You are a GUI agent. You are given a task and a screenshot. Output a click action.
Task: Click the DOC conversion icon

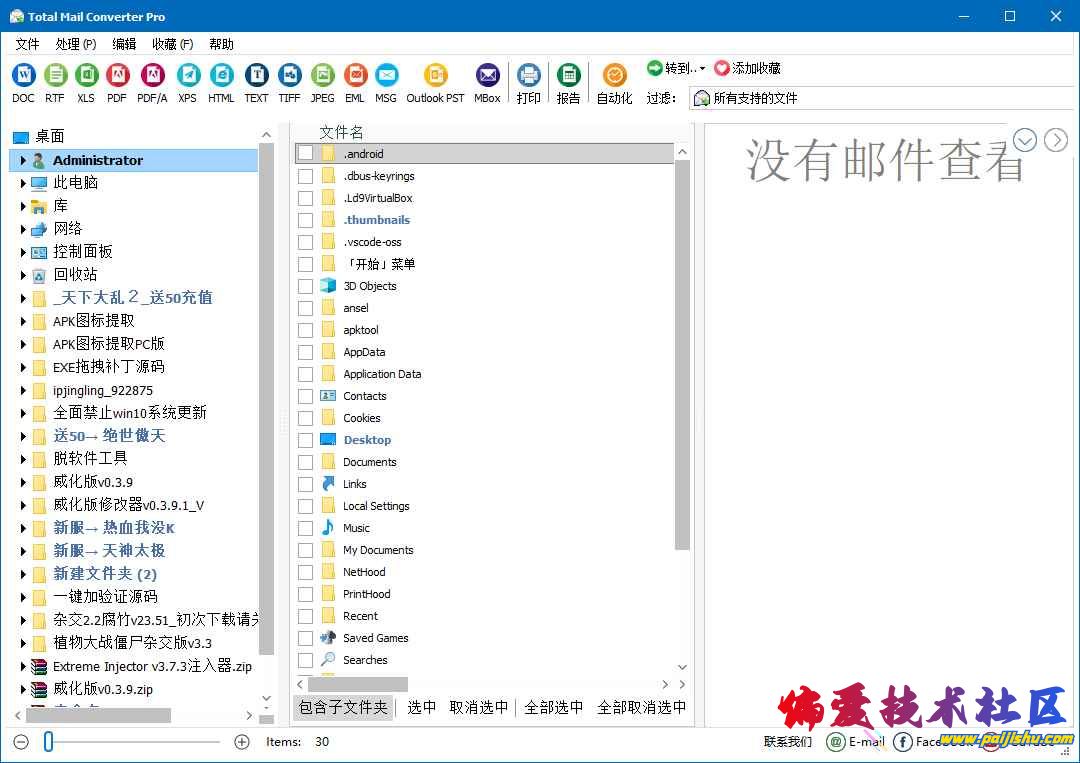[x=23, y=75]
